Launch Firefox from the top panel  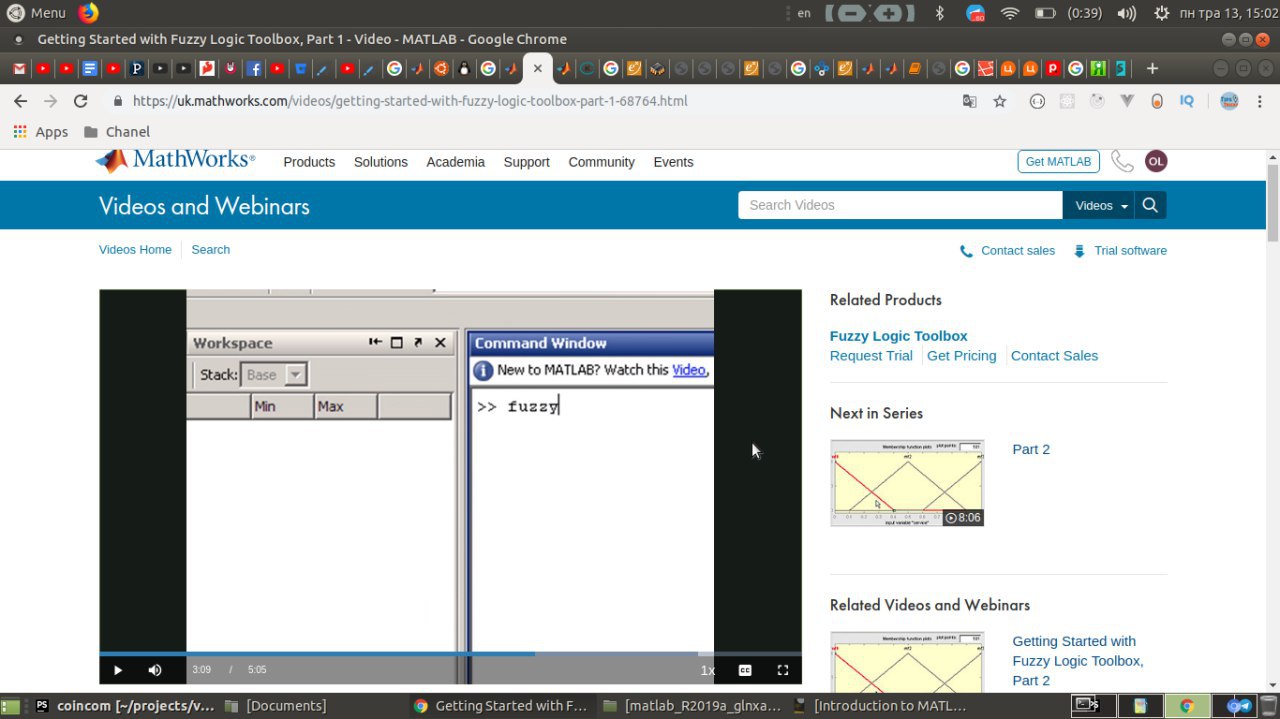point(88,13)
